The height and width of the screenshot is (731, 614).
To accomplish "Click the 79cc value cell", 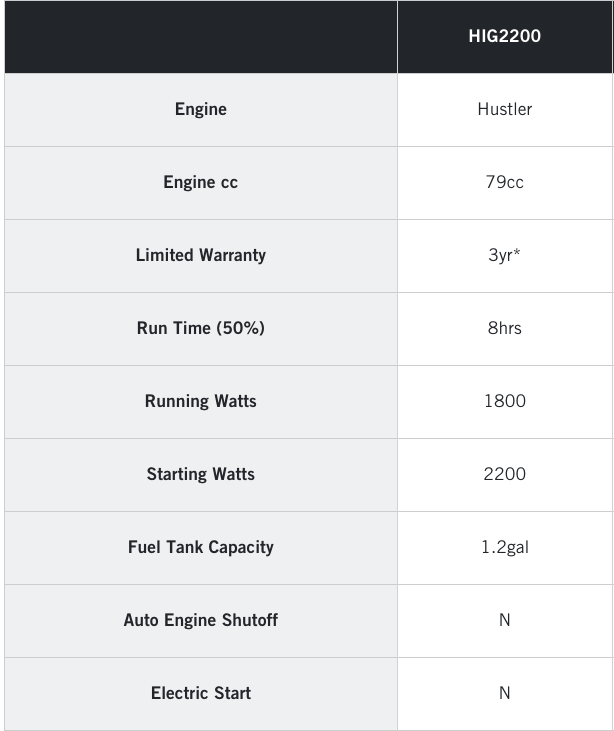I will (x=504, y=182).
